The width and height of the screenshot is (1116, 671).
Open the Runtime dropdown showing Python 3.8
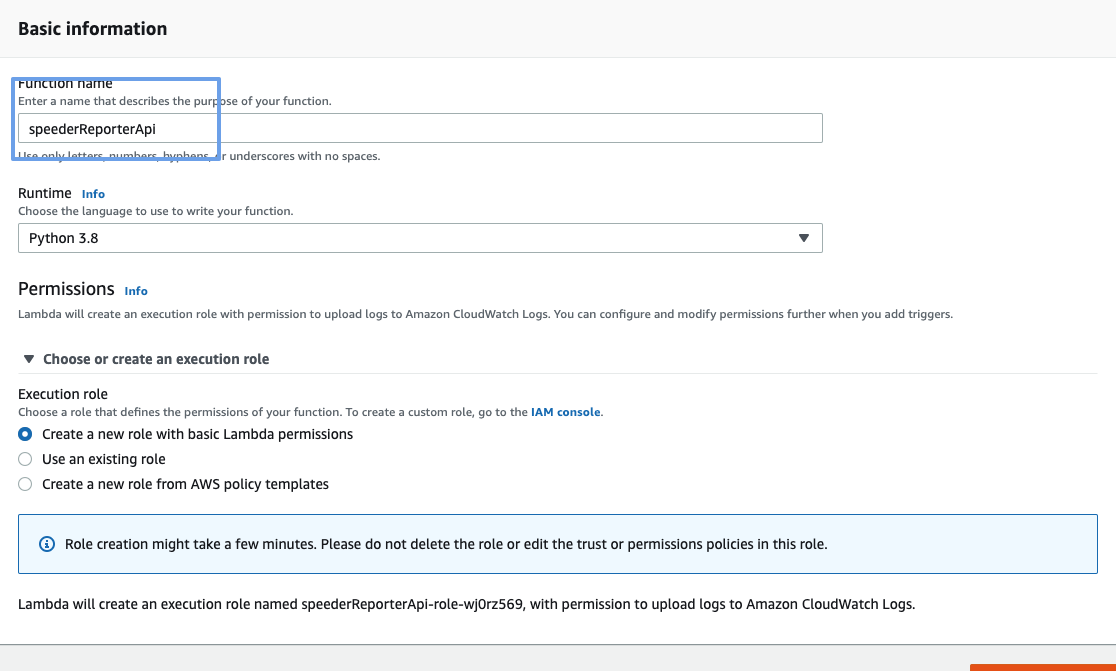420,238
